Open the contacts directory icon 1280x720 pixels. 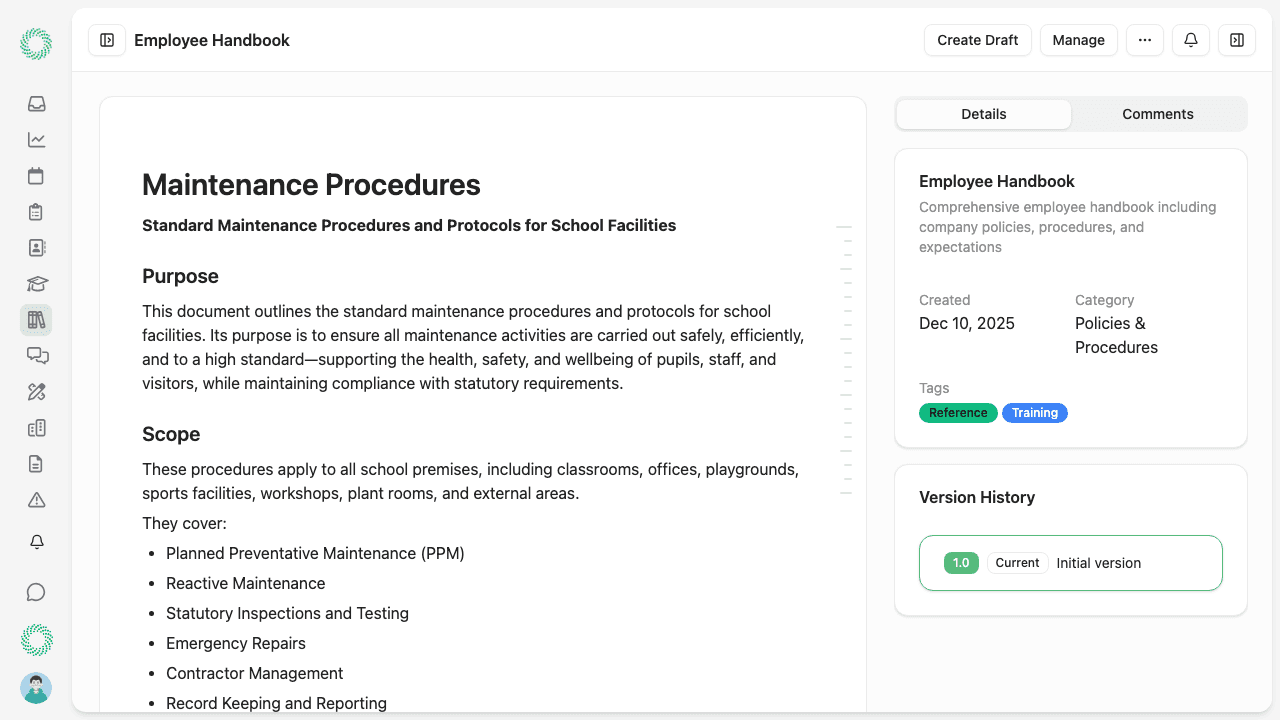click(36, 247)
